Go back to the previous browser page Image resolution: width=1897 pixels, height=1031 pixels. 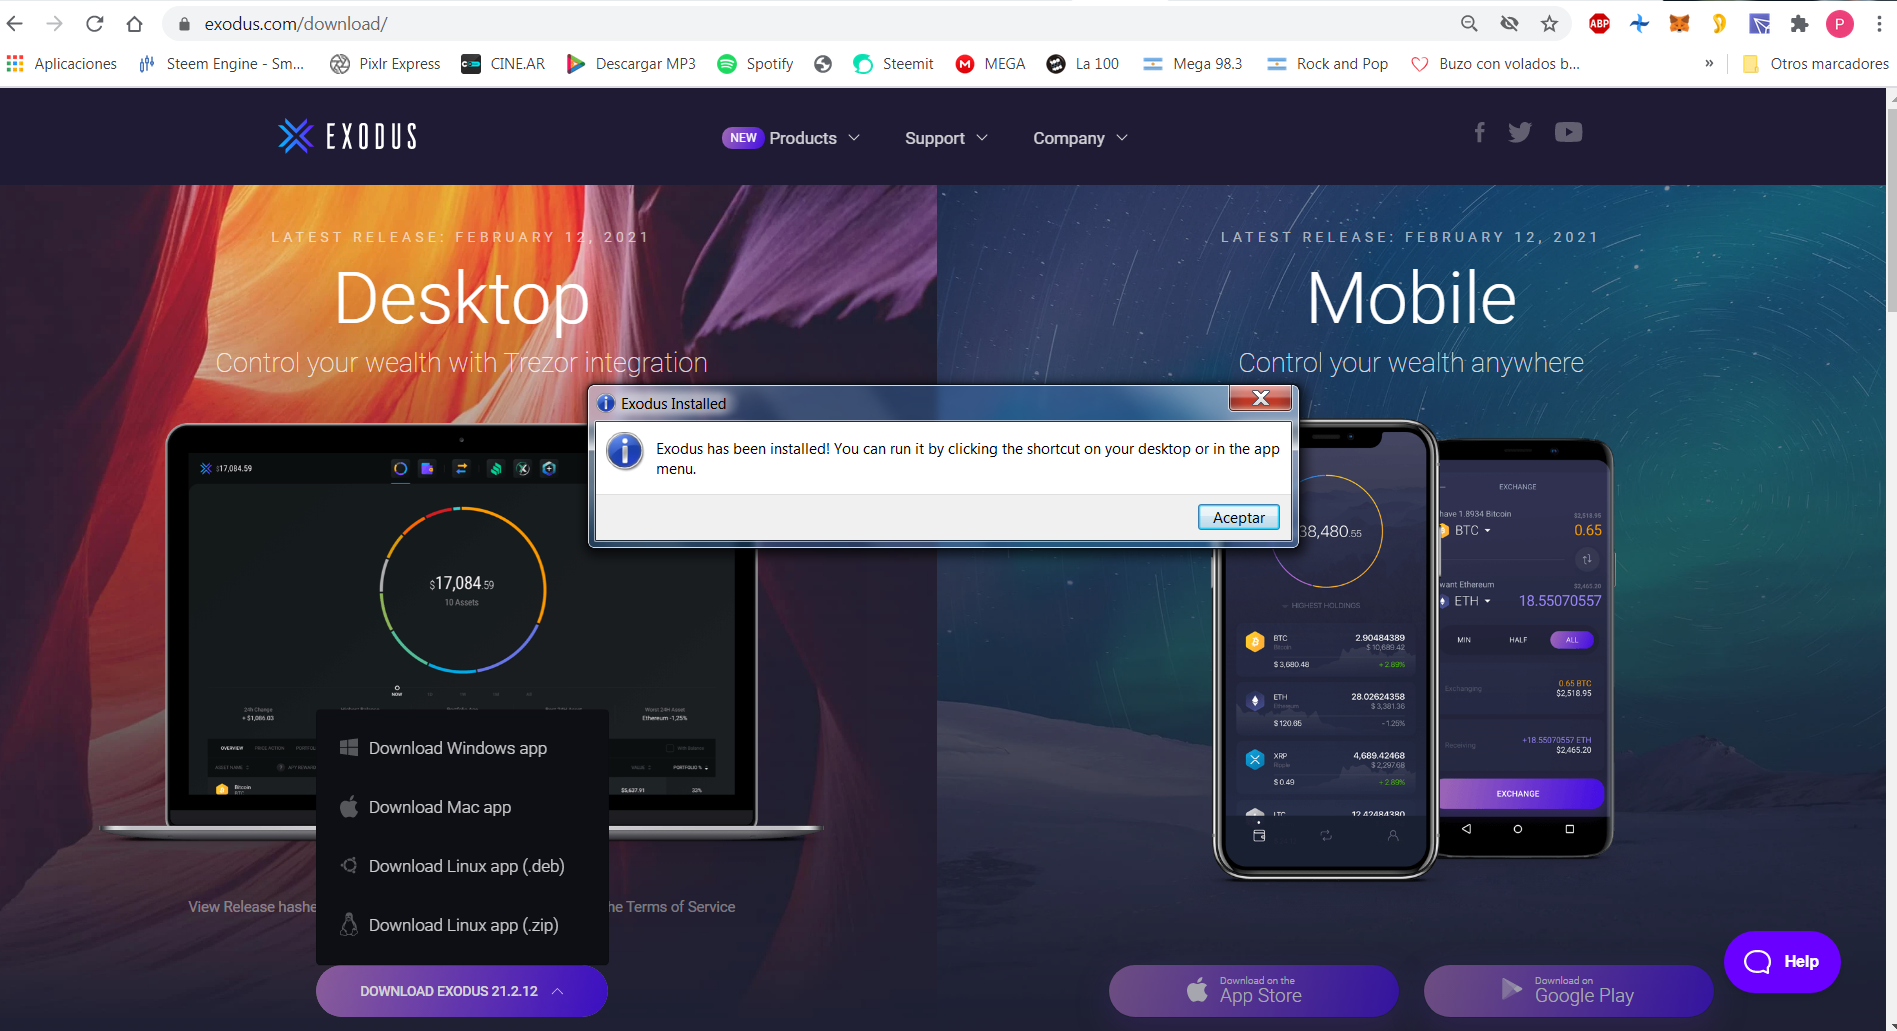click(15, 24)
